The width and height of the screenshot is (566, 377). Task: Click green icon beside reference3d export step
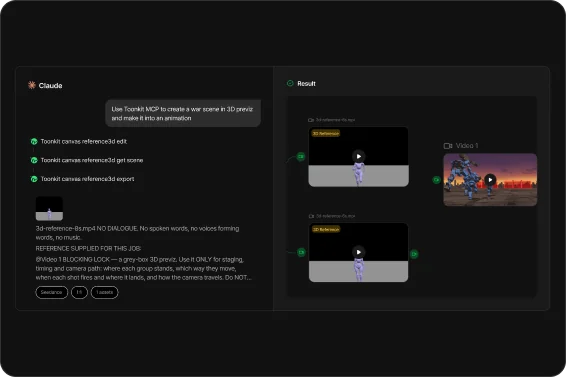point(34,179)
